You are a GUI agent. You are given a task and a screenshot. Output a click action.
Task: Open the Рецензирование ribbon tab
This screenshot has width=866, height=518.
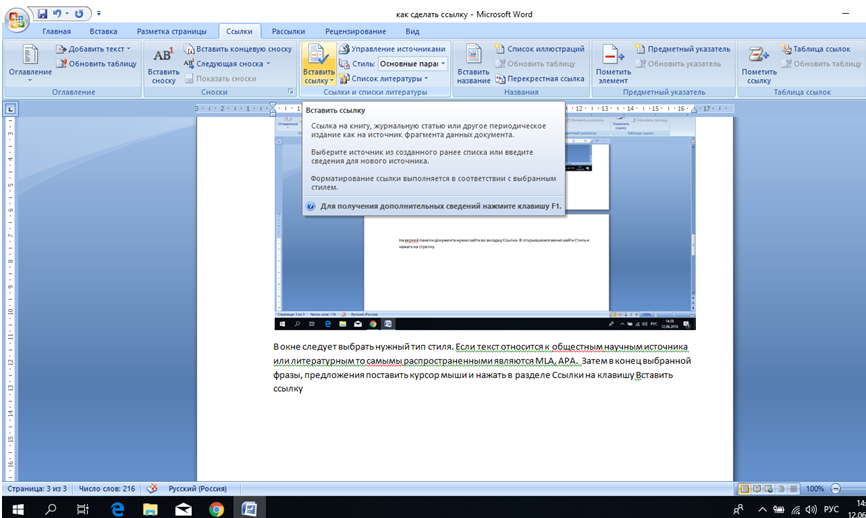point(355,31)
